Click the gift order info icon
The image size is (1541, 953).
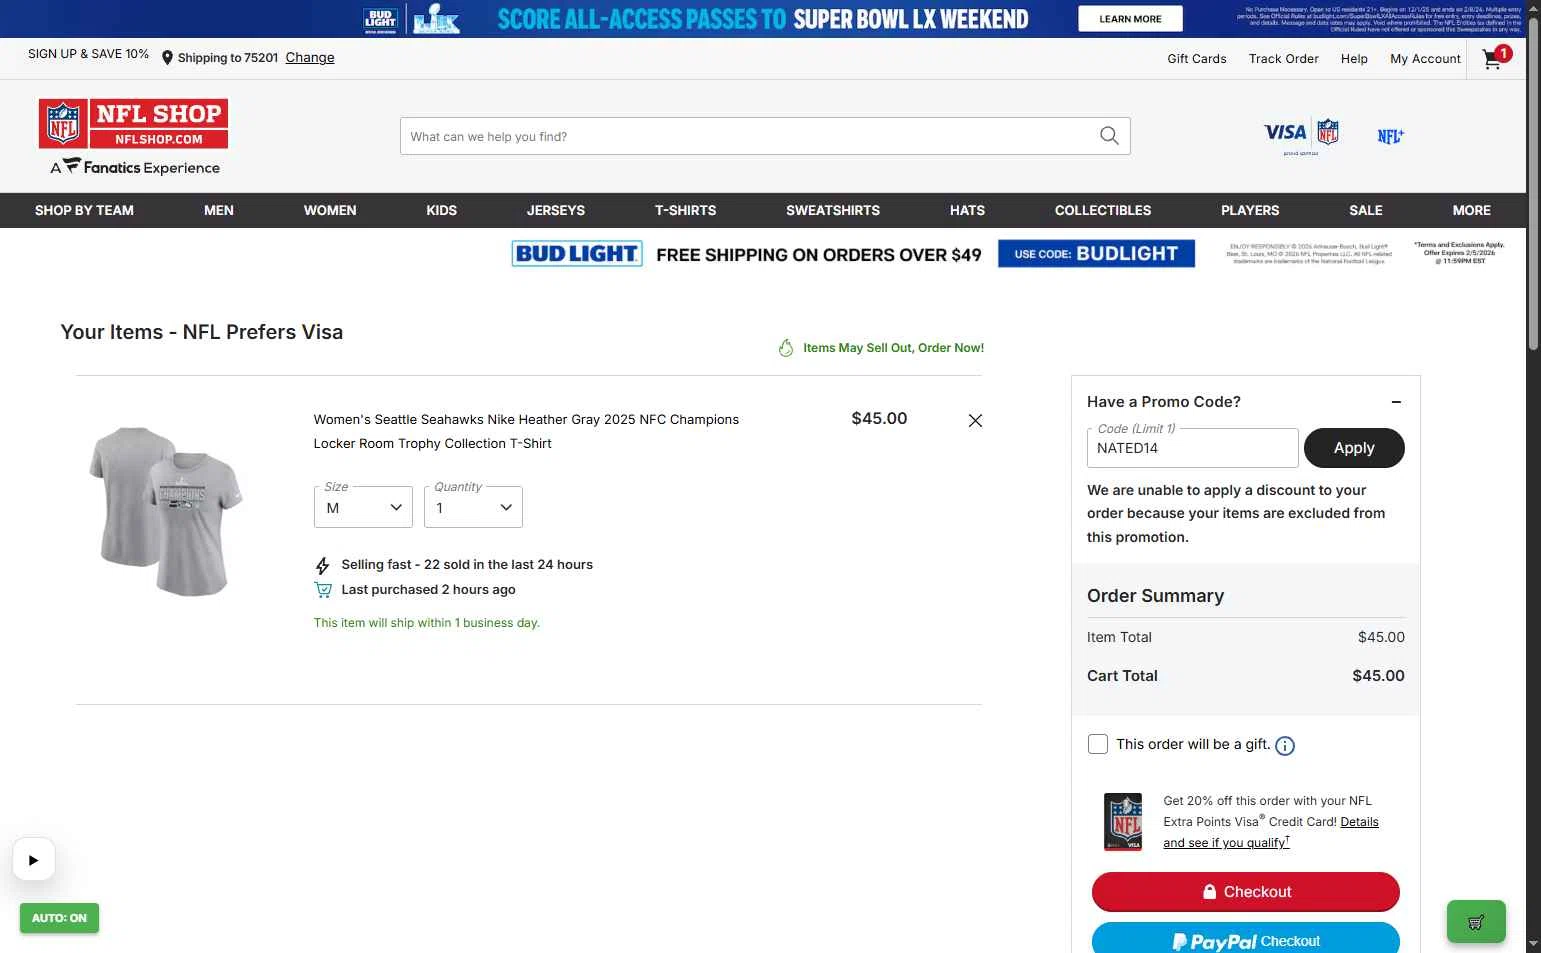[x=1285, y=746]
